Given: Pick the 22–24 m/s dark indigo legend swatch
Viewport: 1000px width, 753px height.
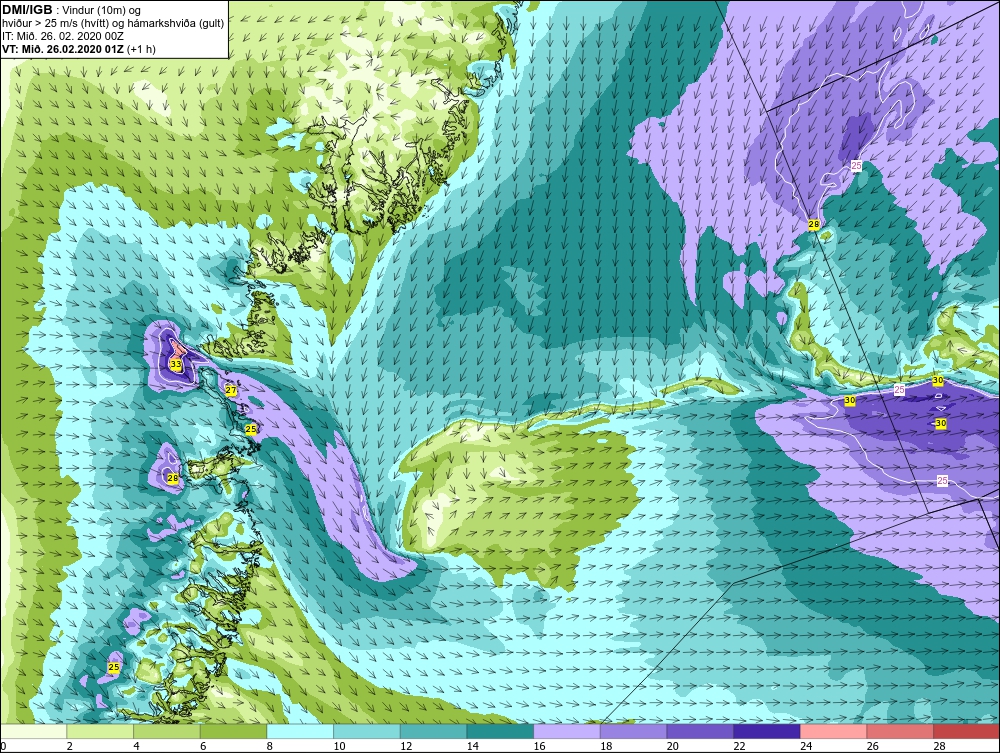Looking at the screenshot, I should pyautogui.click(x=767, y=731).
